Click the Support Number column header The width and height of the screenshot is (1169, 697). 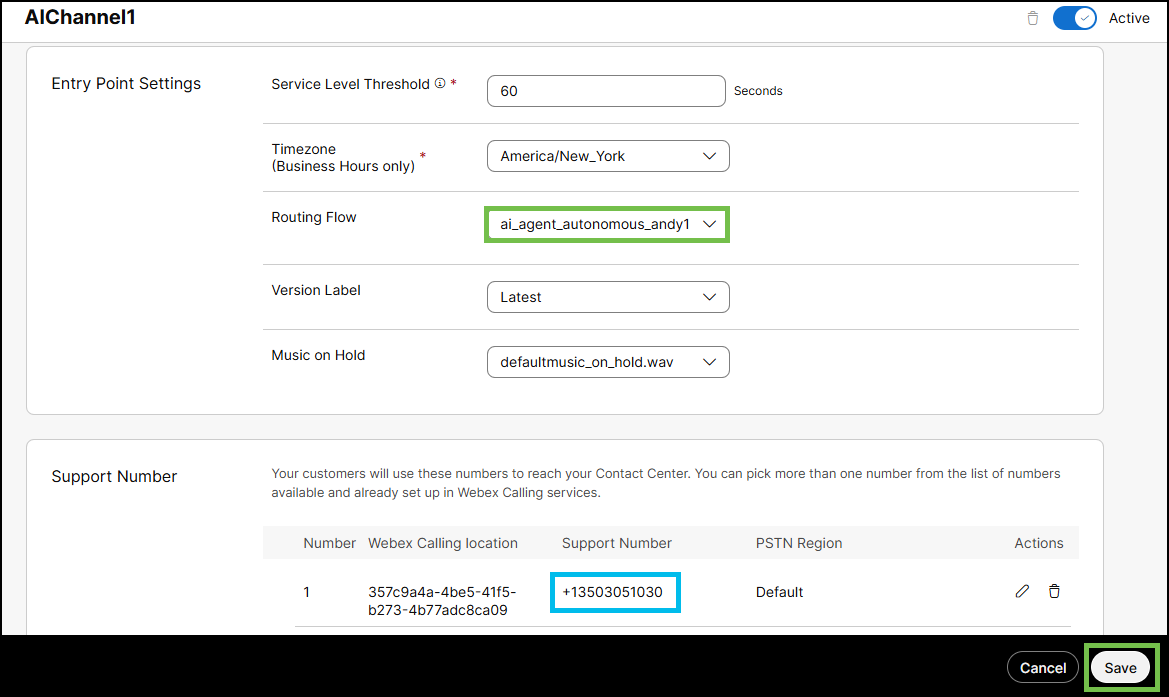pyautogui.click(x=617, y=543)
